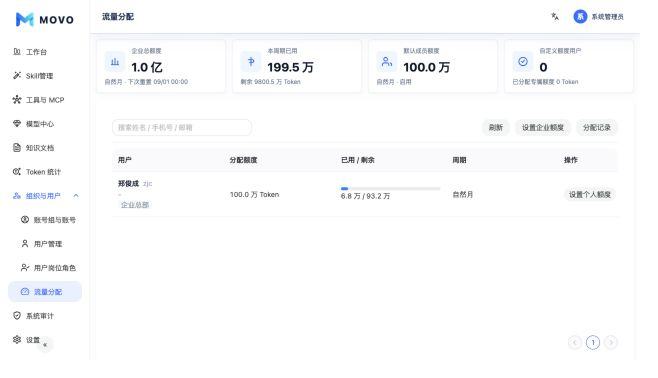658x378 pixels.
Task: Click the 199.5 万 used value
Action: (290, 67)
